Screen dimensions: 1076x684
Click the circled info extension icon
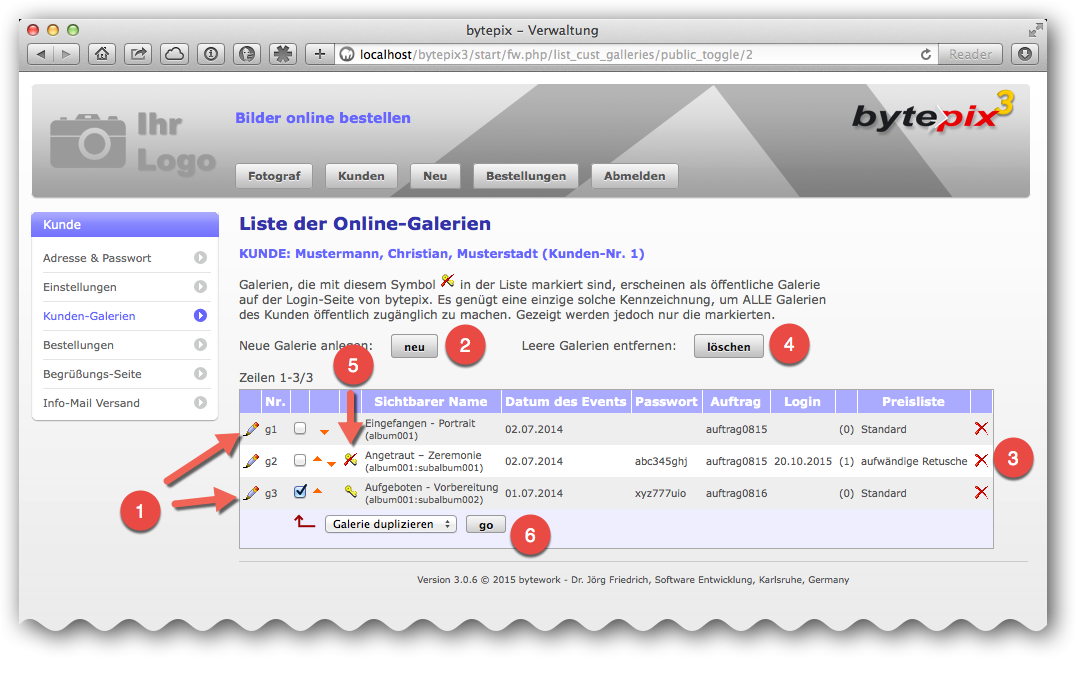coord(211,54)
